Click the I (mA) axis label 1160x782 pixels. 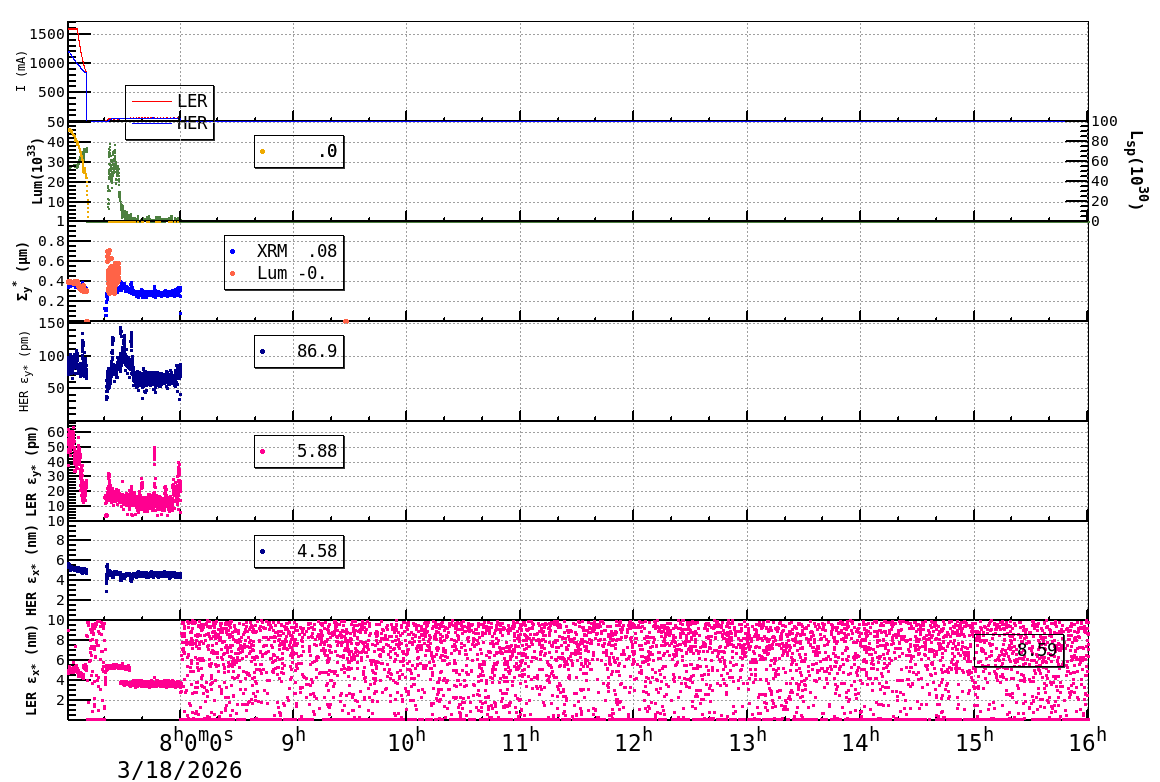[21, 72]
